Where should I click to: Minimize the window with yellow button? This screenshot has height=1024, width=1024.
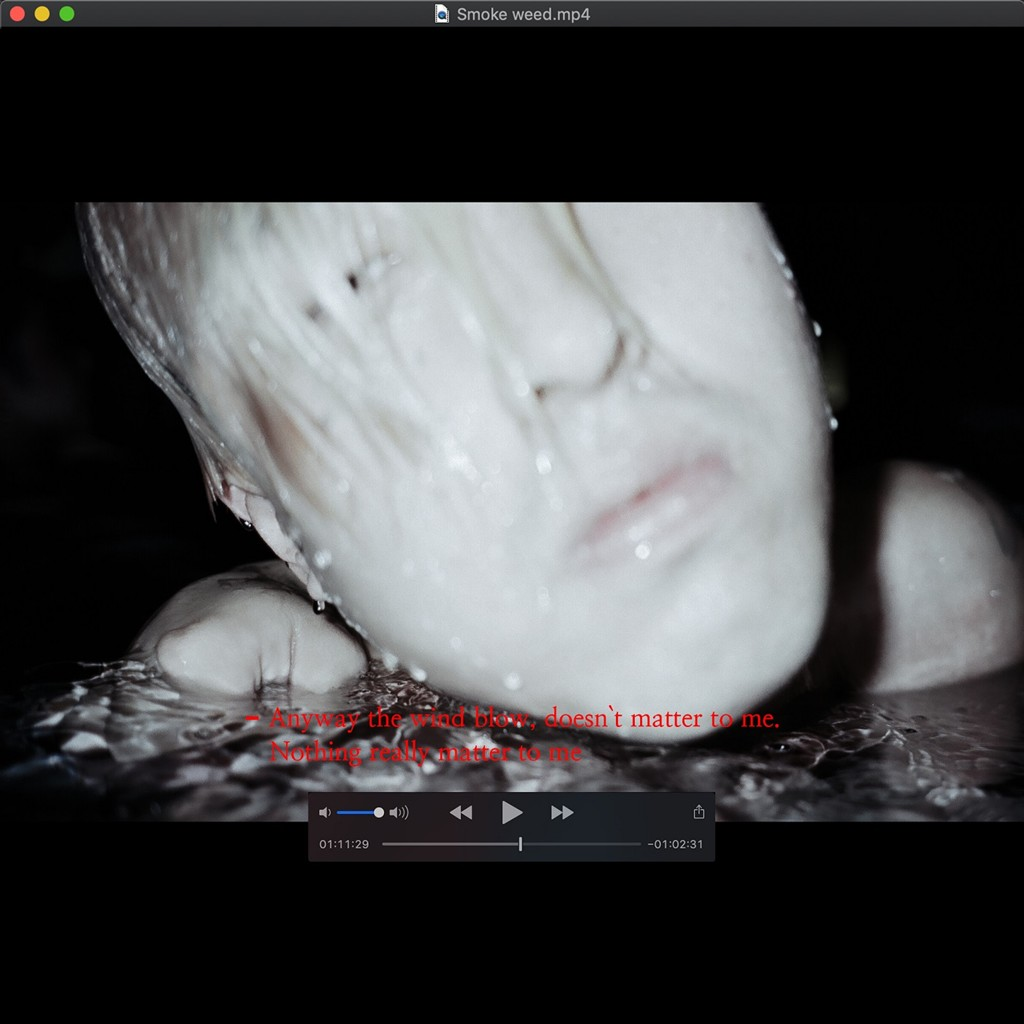42,14
